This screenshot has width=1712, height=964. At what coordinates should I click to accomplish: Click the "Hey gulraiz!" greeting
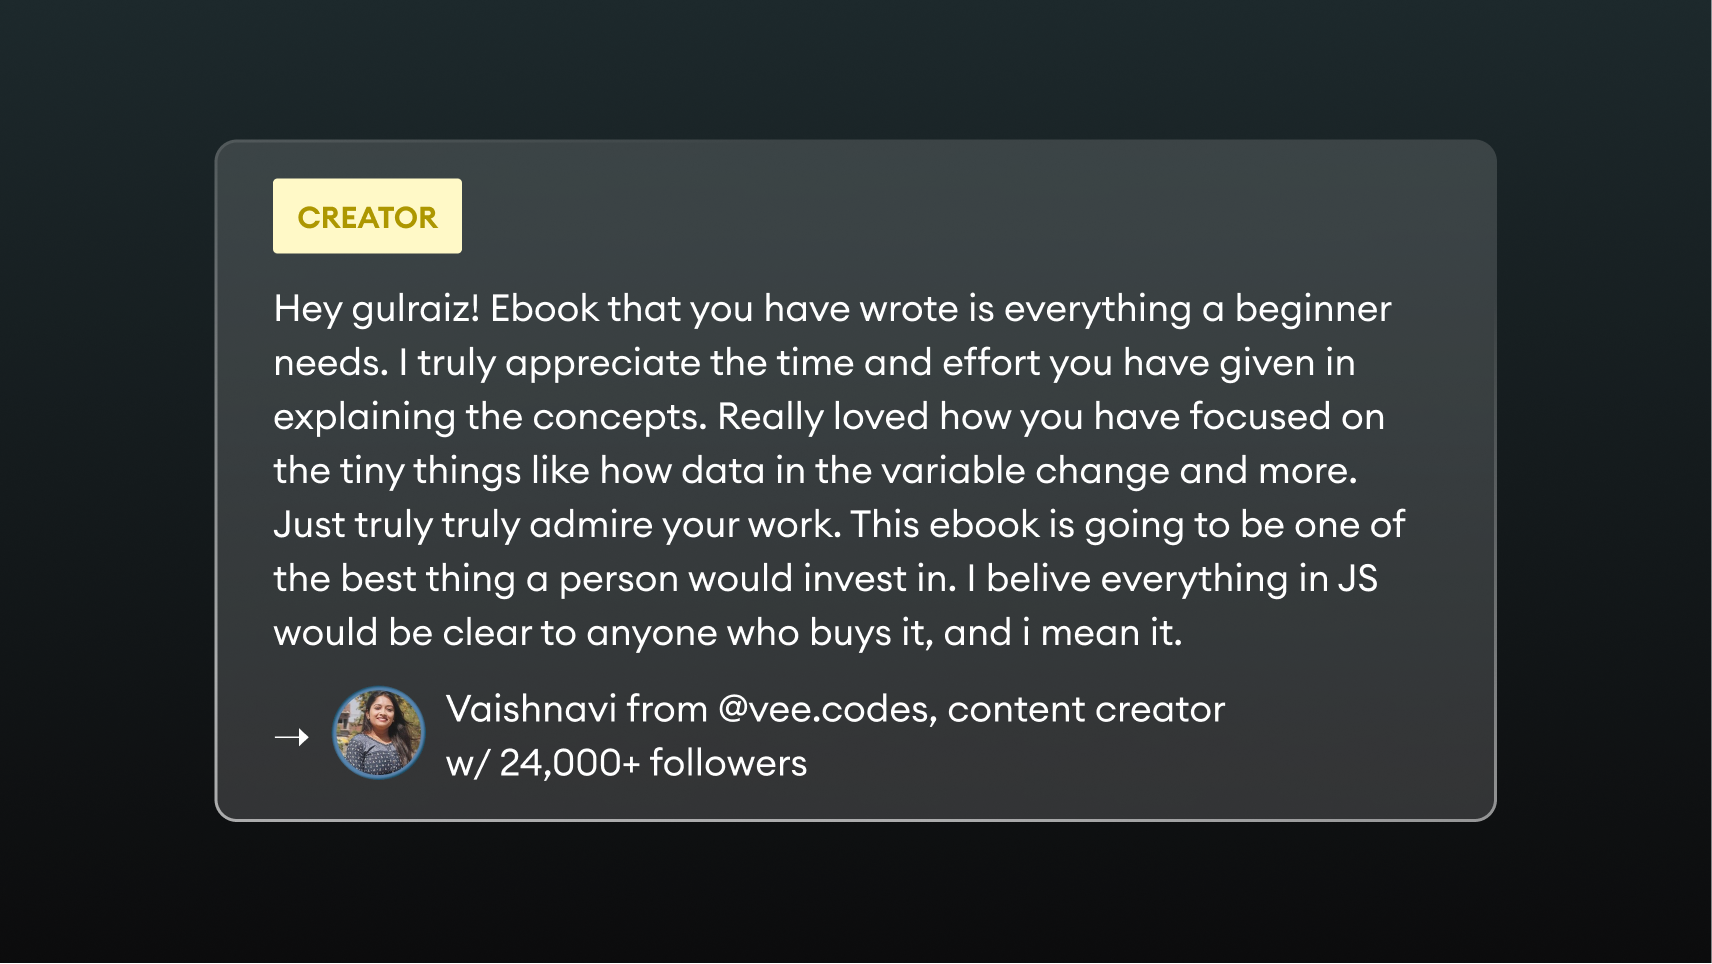point(377,309)
